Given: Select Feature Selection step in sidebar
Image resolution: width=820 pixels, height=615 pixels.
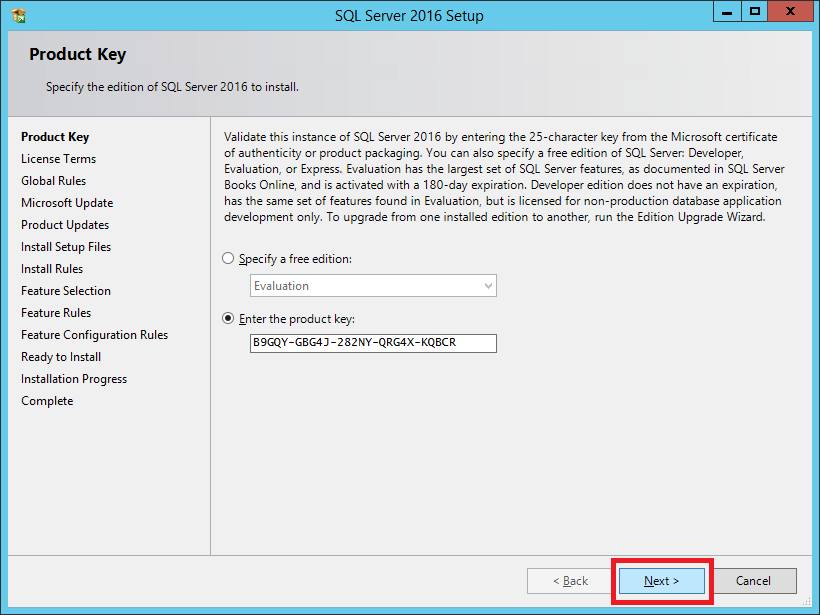Looking at the screenshot, I should pos(66,291).
